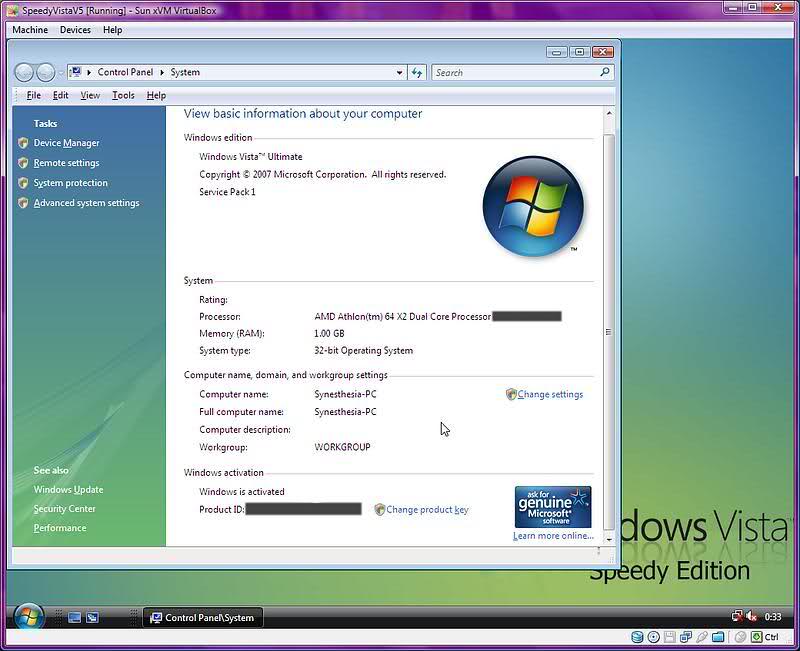Image resolution: width=800 pixels, height=651 pixels.
Task: Expand the address bar history dropdown arrow
Action: (x=400, y=72)
